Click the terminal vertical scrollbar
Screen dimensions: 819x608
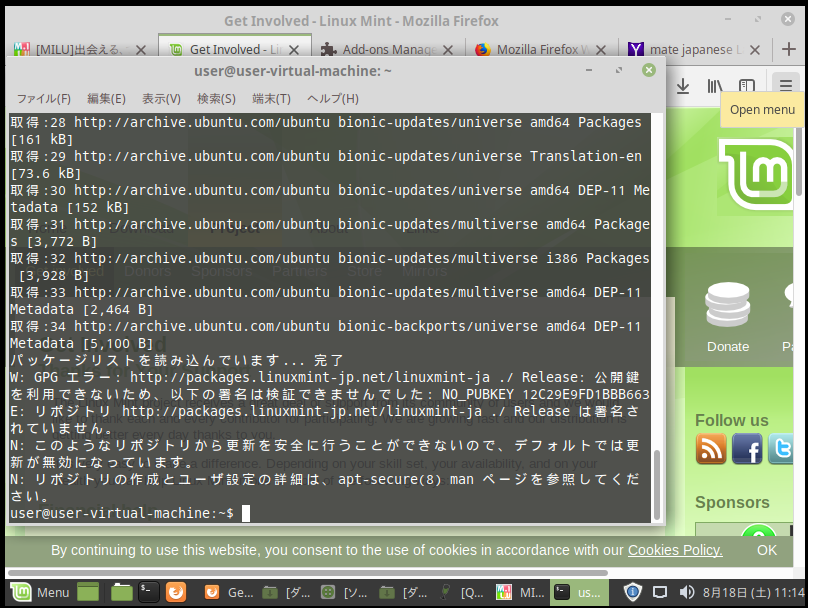click(x=657, y=482)
